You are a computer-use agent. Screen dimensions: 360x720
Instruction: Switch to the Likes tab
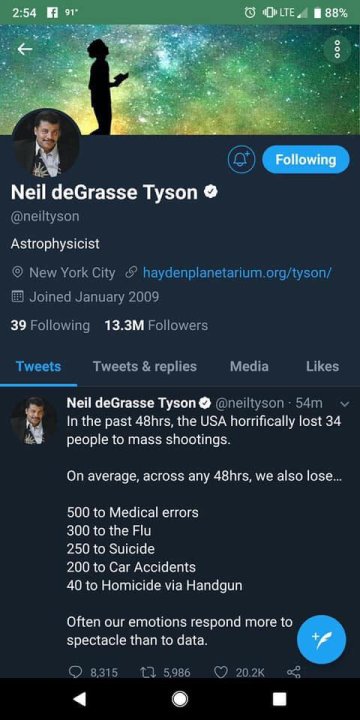[x=322, y=366]
